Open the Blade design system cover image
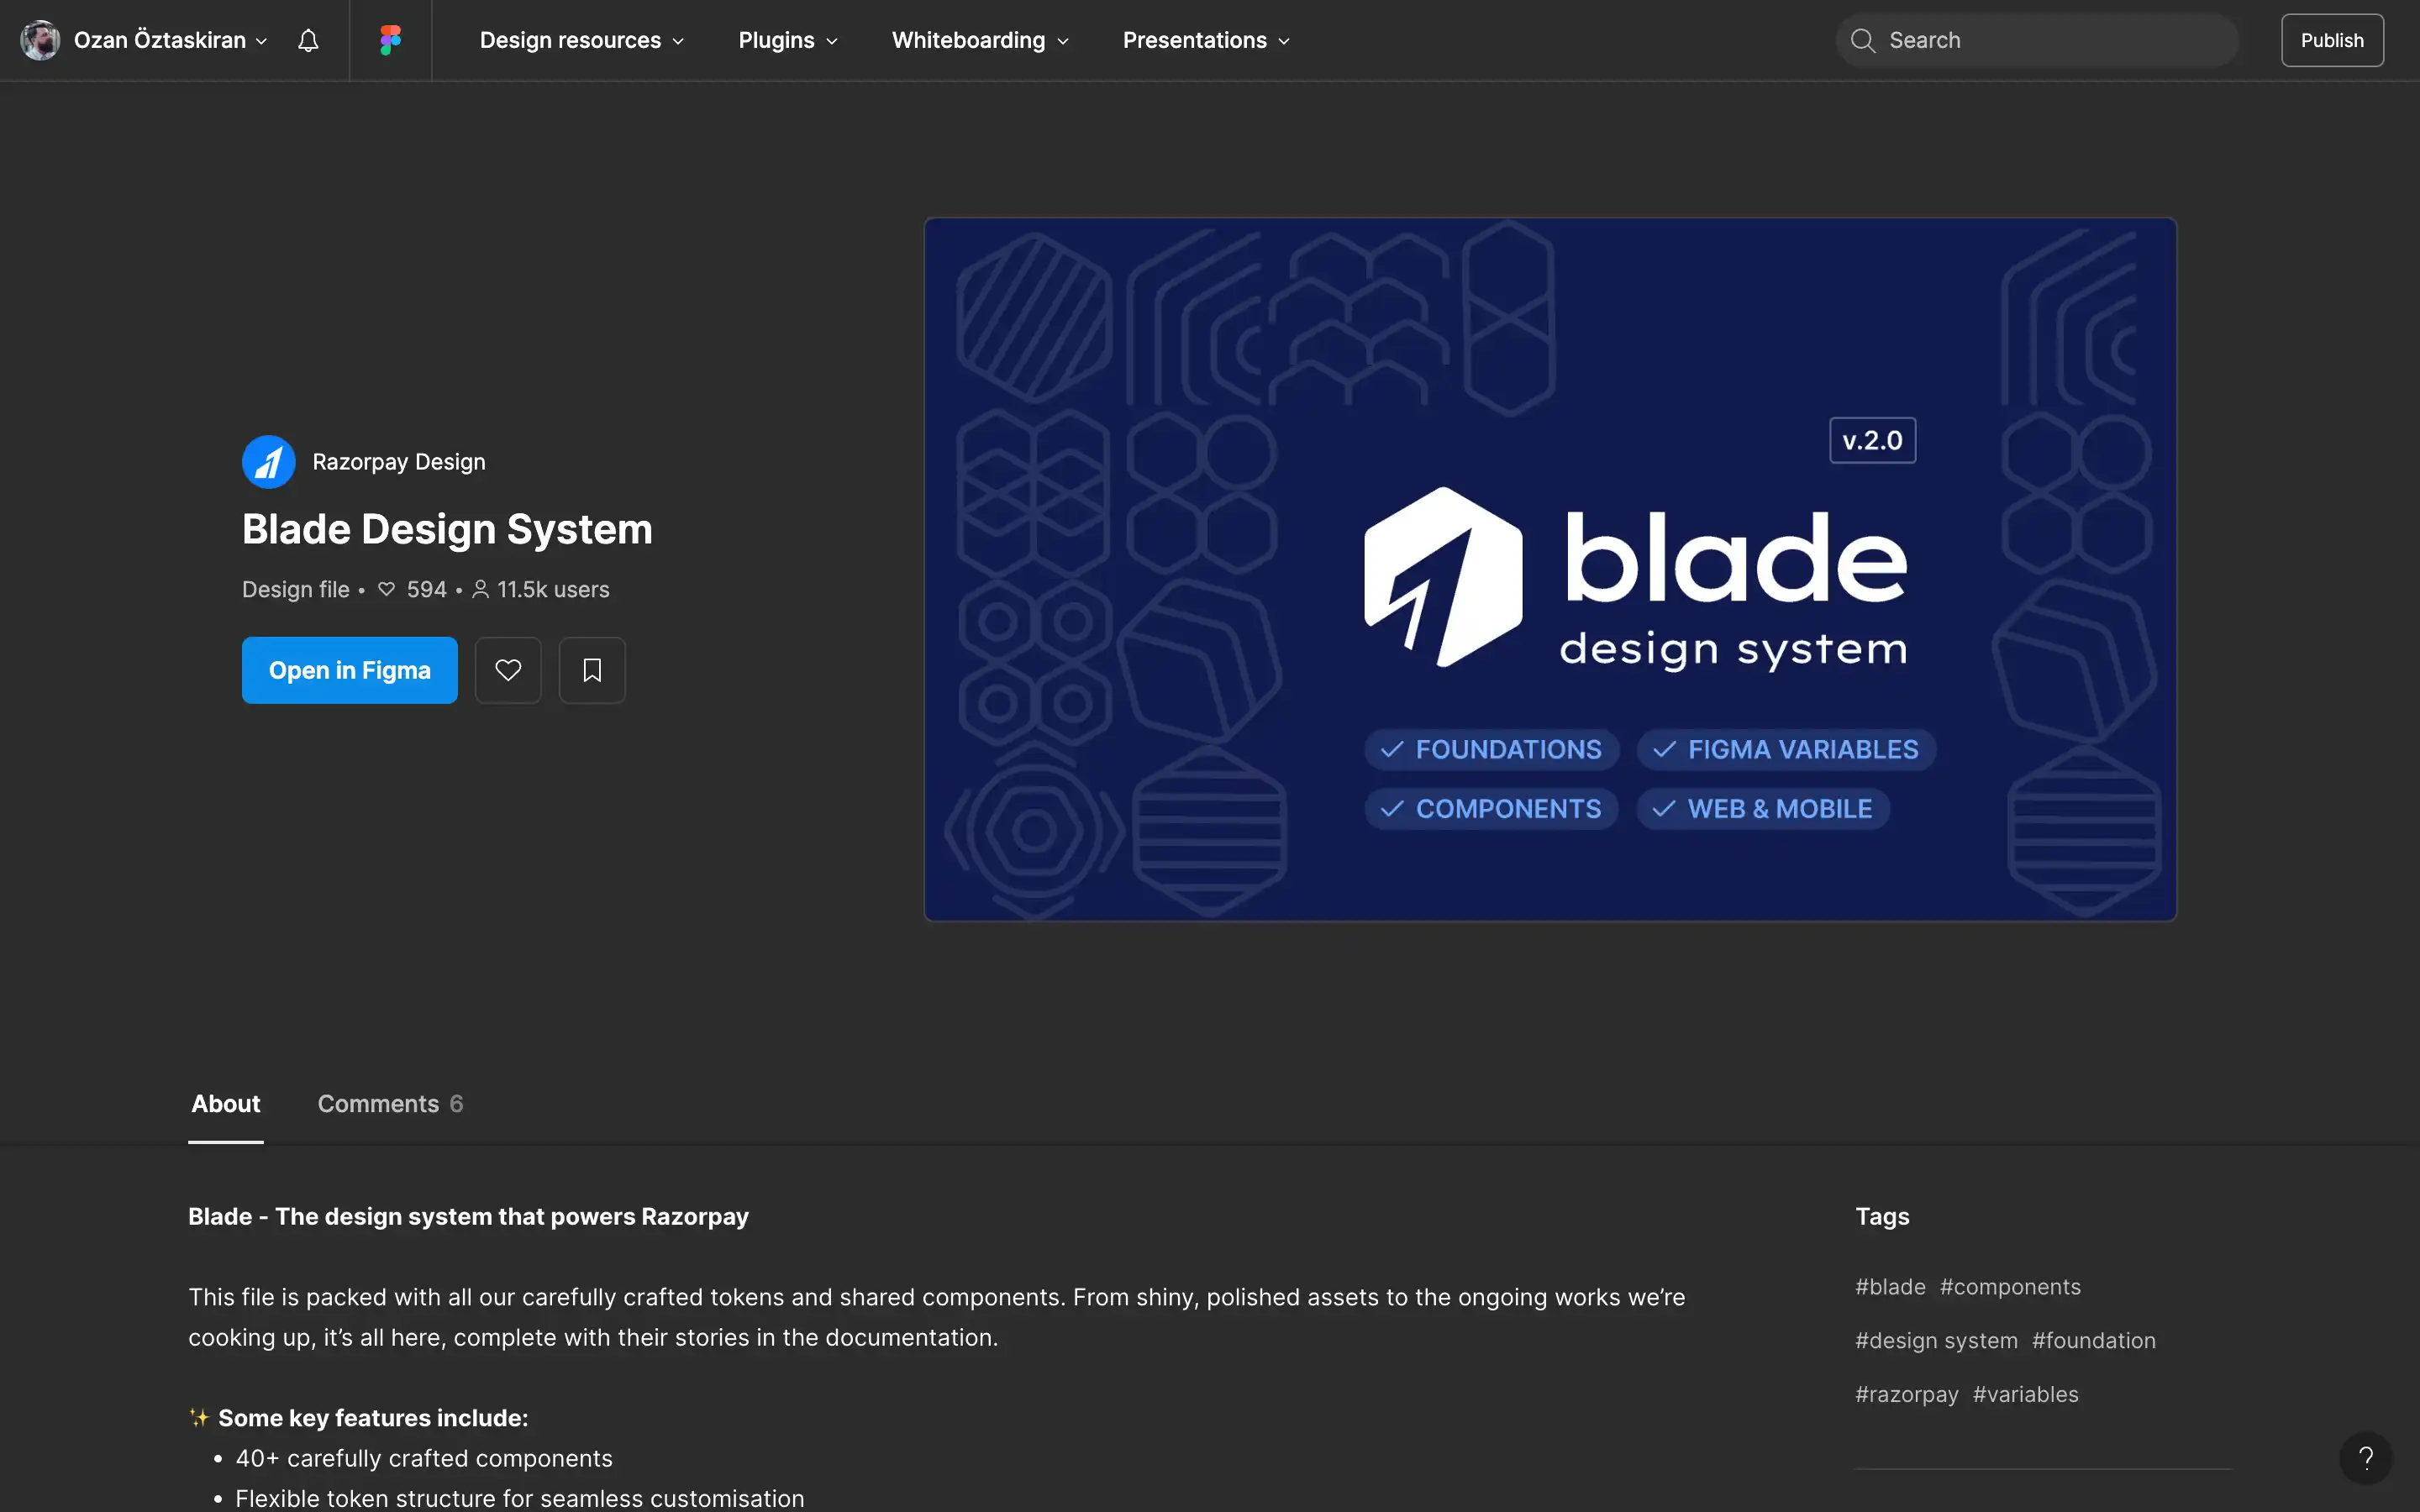This screenshot has width=2420, height=1512. (1550, 569)
